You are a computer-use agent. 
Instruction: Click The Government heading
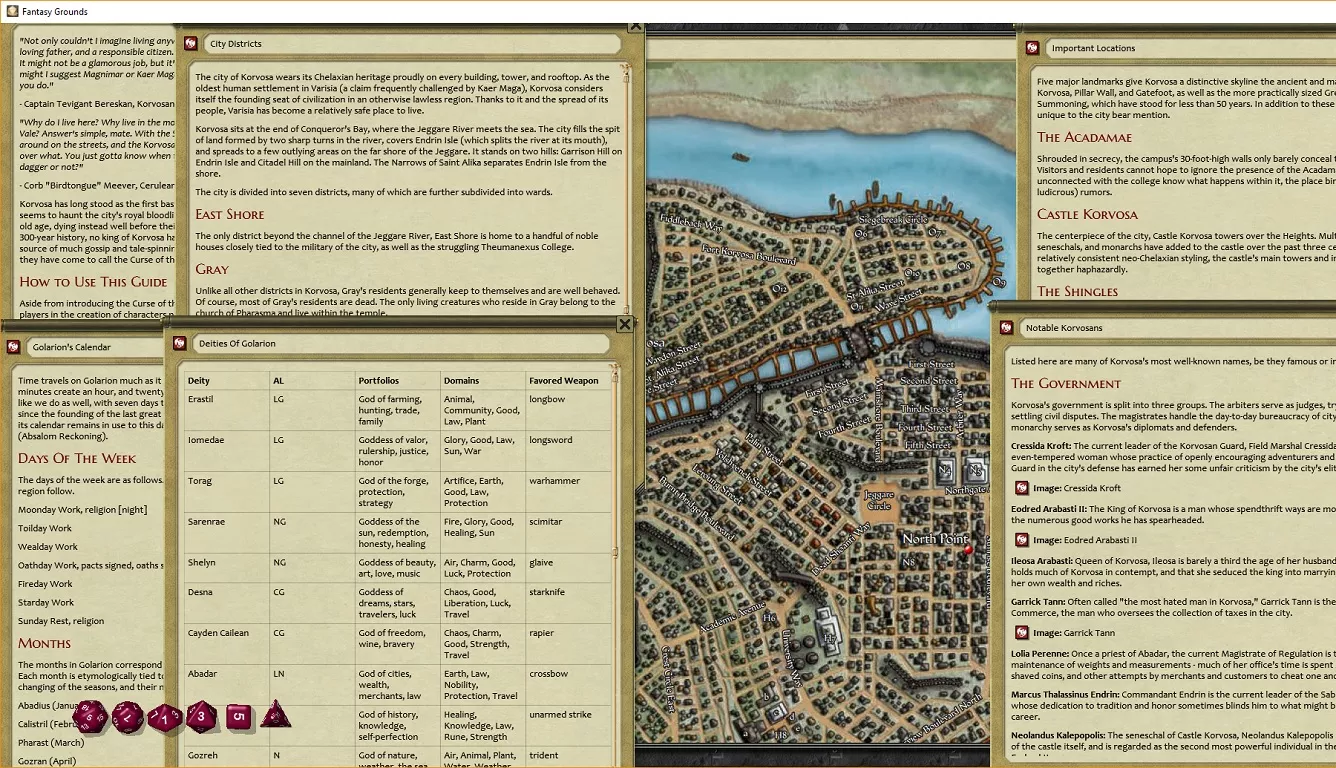coord(1066,383)
